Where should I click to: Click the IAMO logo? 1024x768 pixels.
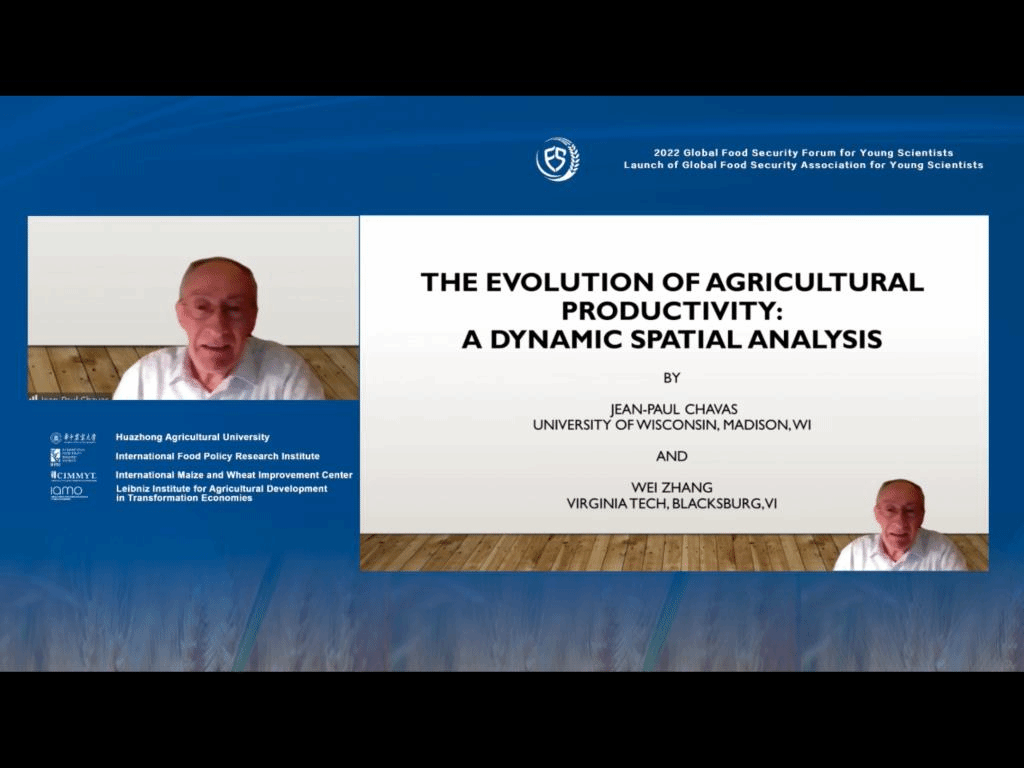67,492
